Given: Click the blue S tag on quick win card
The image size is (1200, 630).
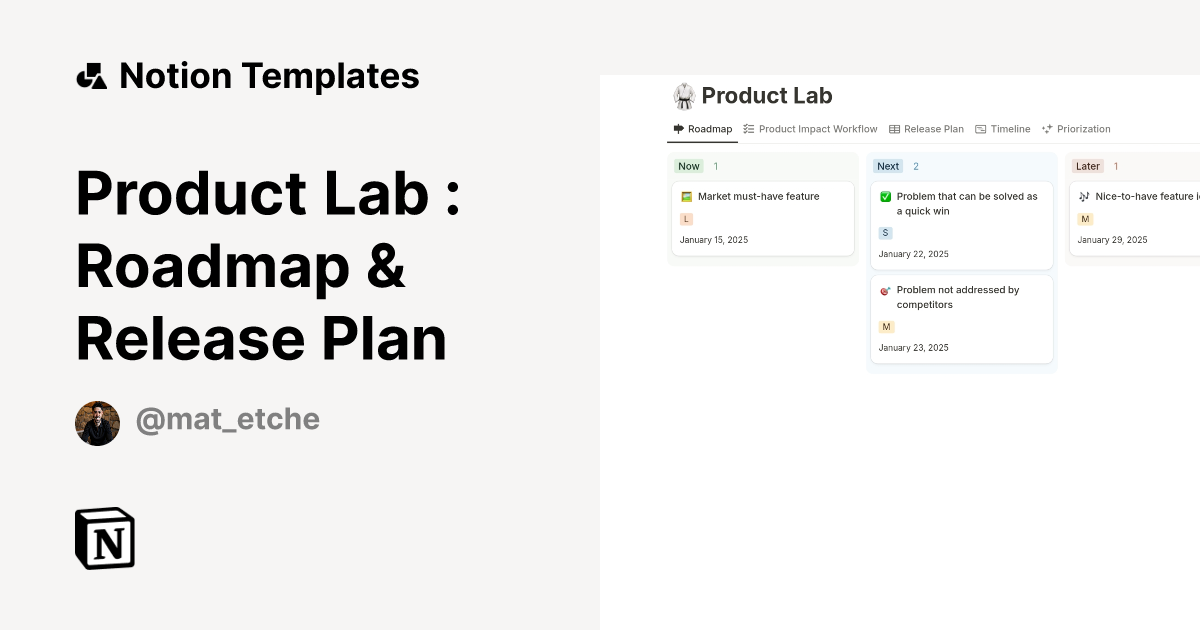Looking at the screenshot, I should pyautogui.click(x=884, y=232).
